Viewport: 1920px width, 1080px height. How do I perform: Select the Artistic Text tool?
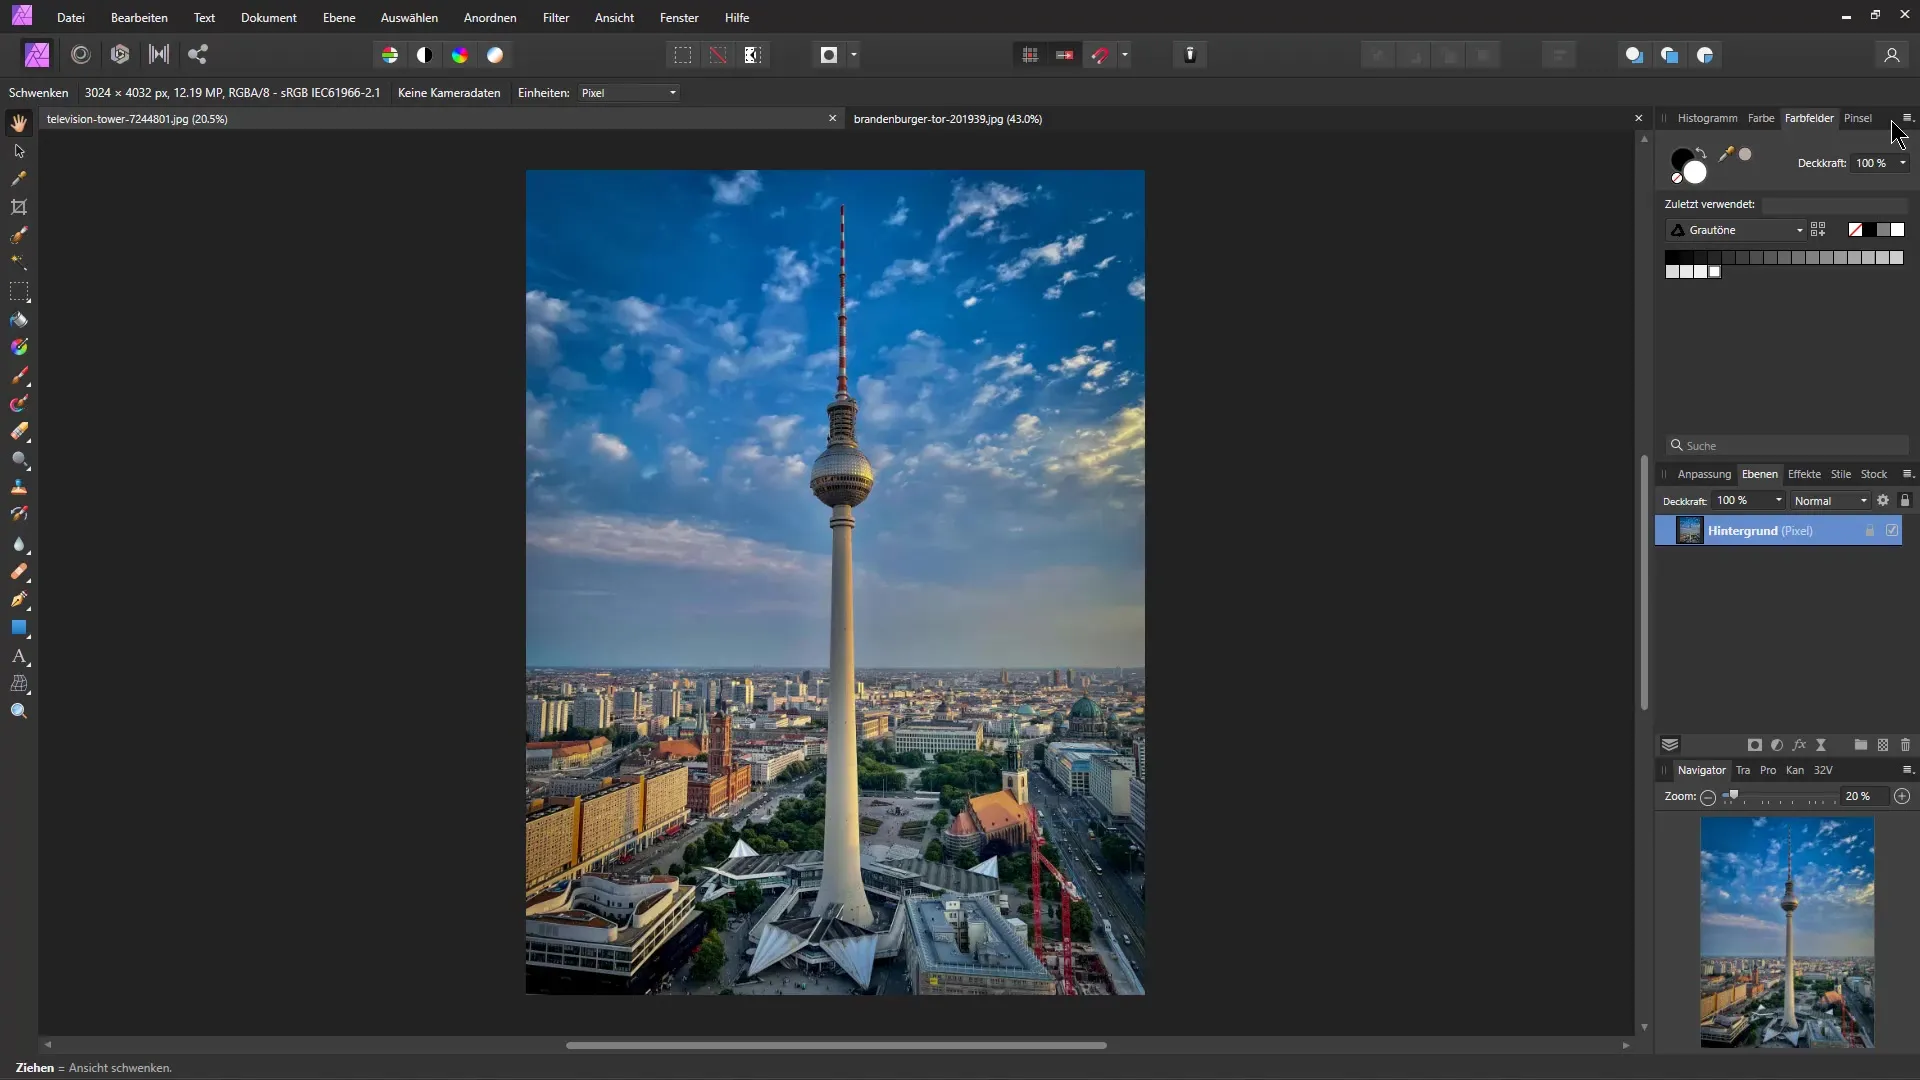coord(19,656)
